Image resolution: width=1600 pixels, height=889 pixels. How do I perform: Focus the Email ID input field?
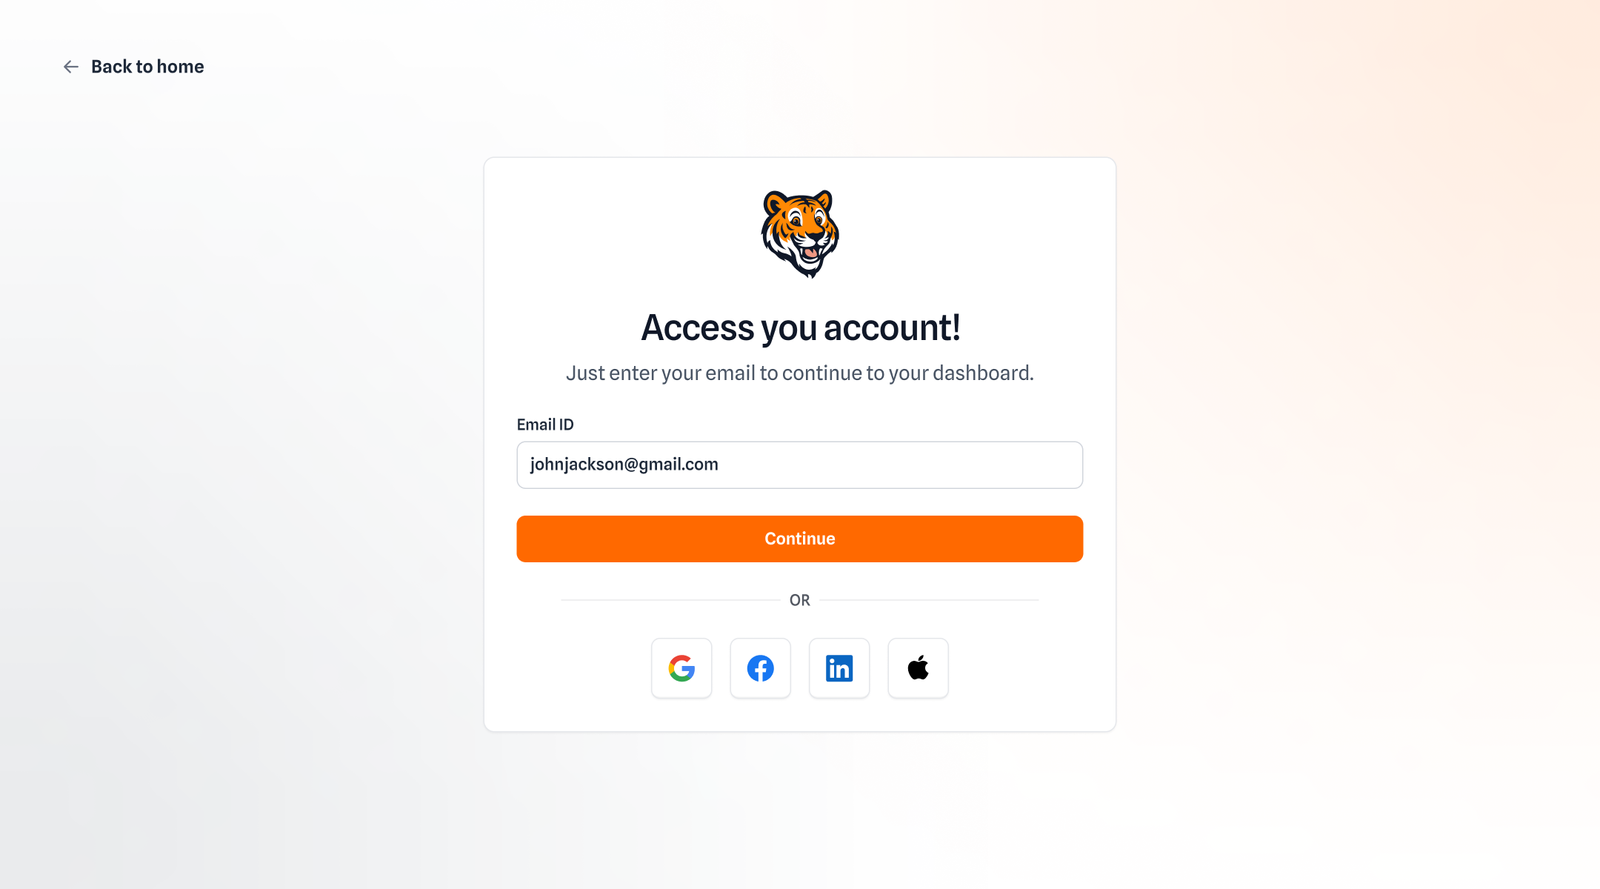(800, 465)
